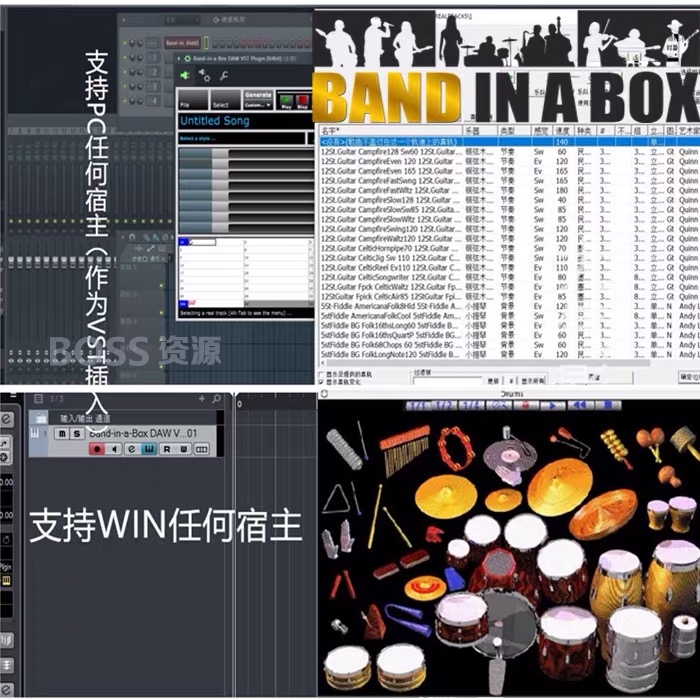Open track visibility list icon beside 3/3
Image resolution: width=700 pixels, height=700 pixels.
click(x=38, y=398)
